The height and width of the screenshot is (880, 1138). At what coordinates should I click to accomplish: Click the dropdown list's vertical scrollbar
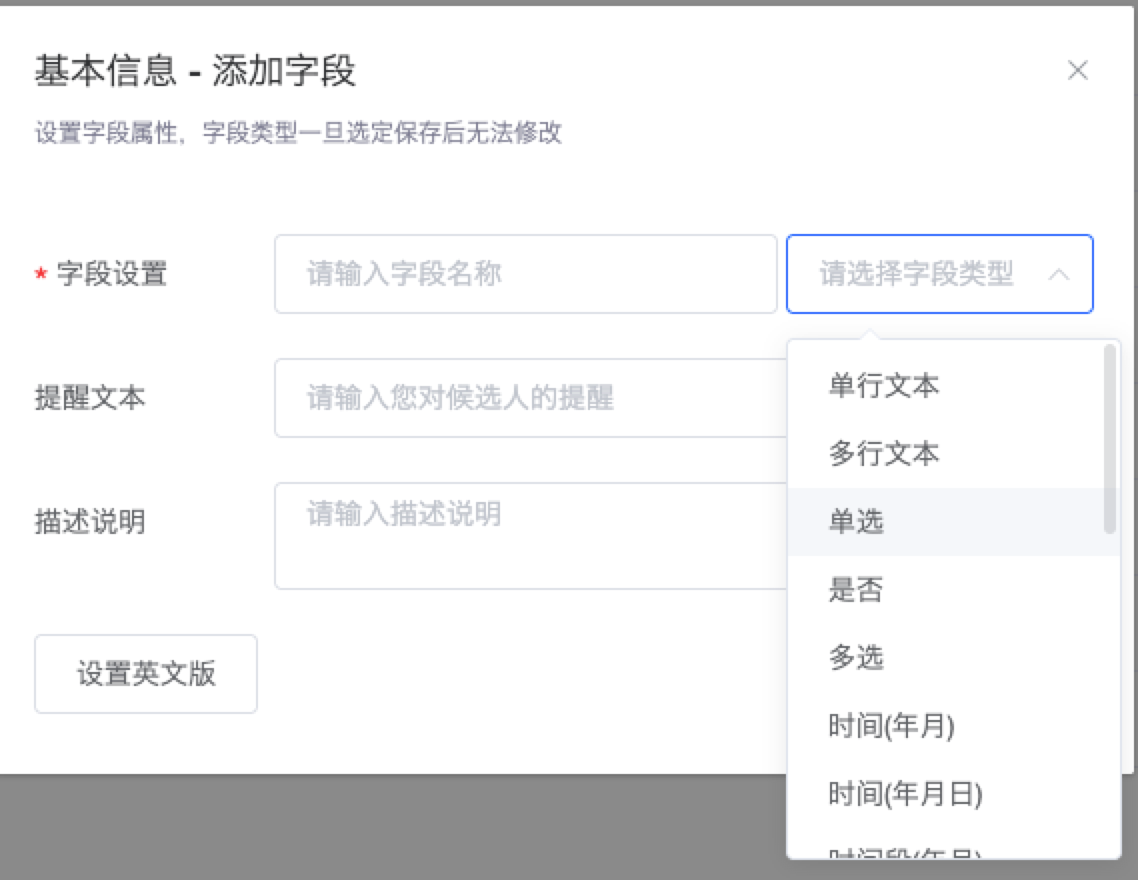point(1109,440)
